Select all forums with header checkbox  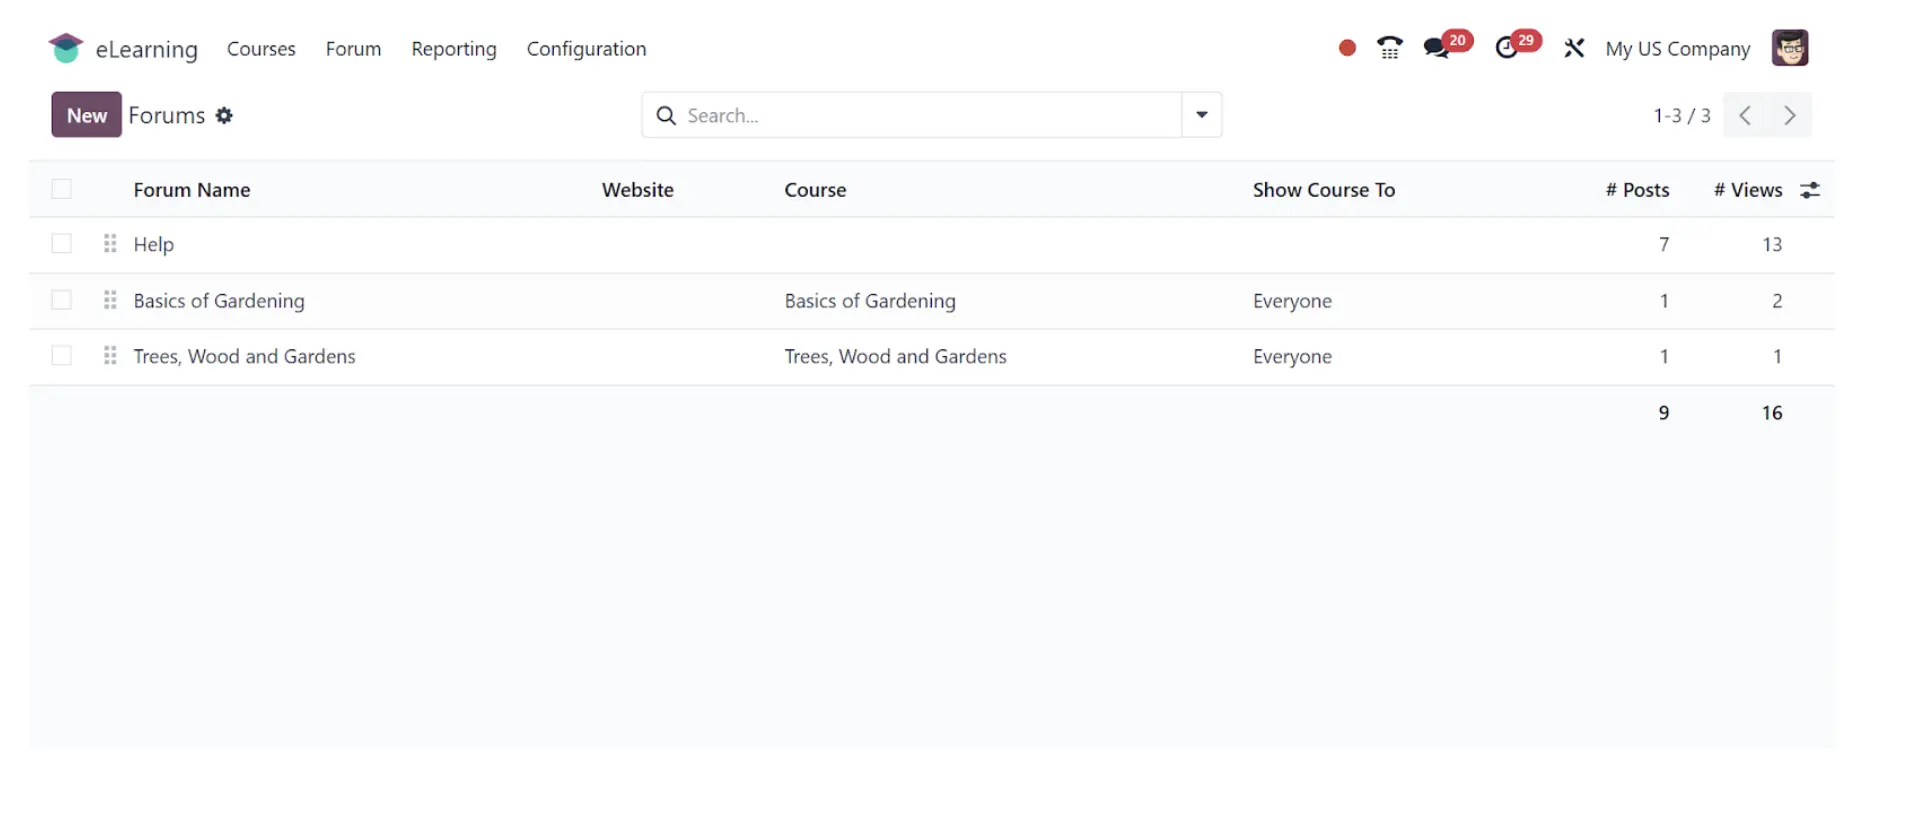[62, 189]
